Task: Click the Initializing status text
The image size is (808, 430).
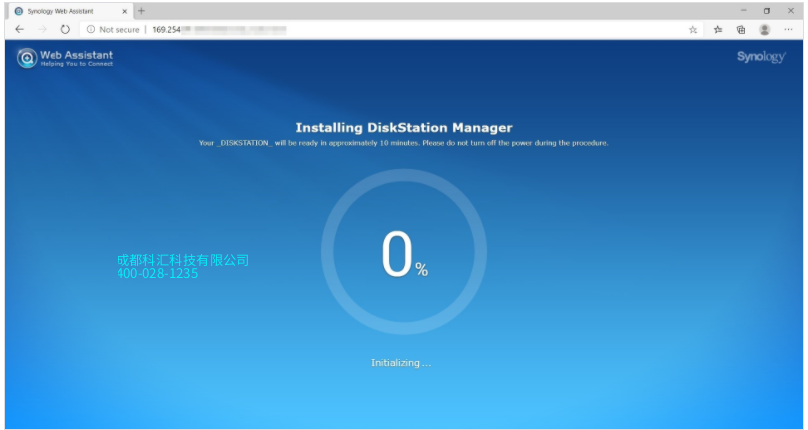Action: point(401,363)
